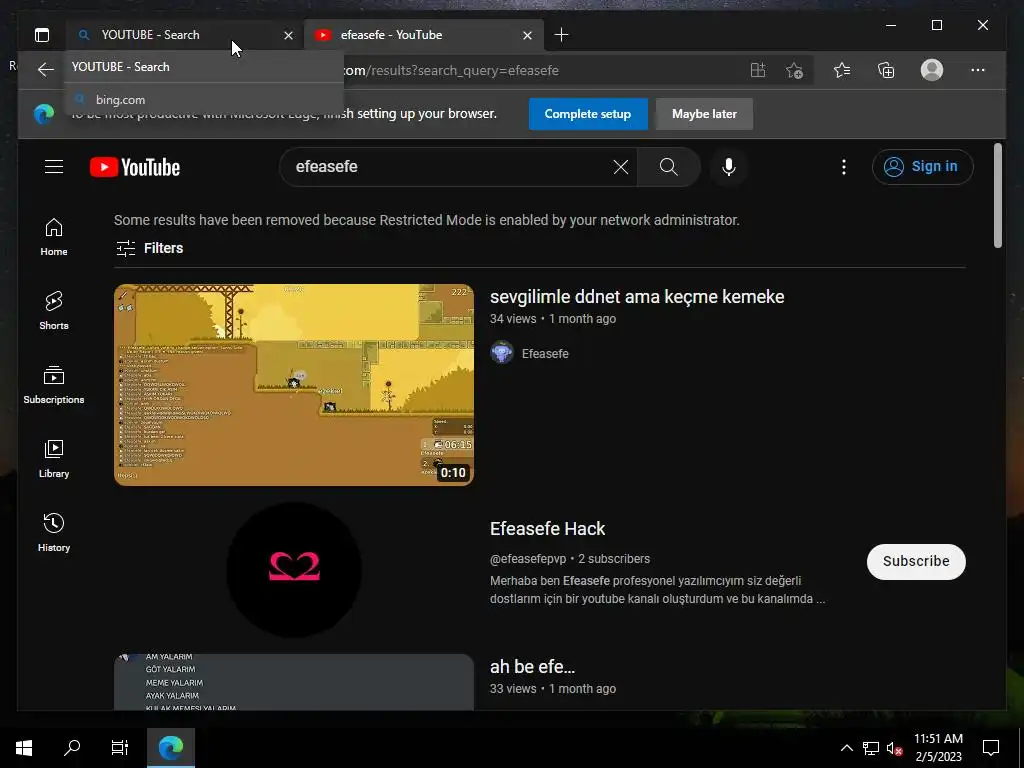The width and height of the screenshot is (1024, 768).
Task: Open the clock showing 11:51 AM
Action: tap(938, 748)
